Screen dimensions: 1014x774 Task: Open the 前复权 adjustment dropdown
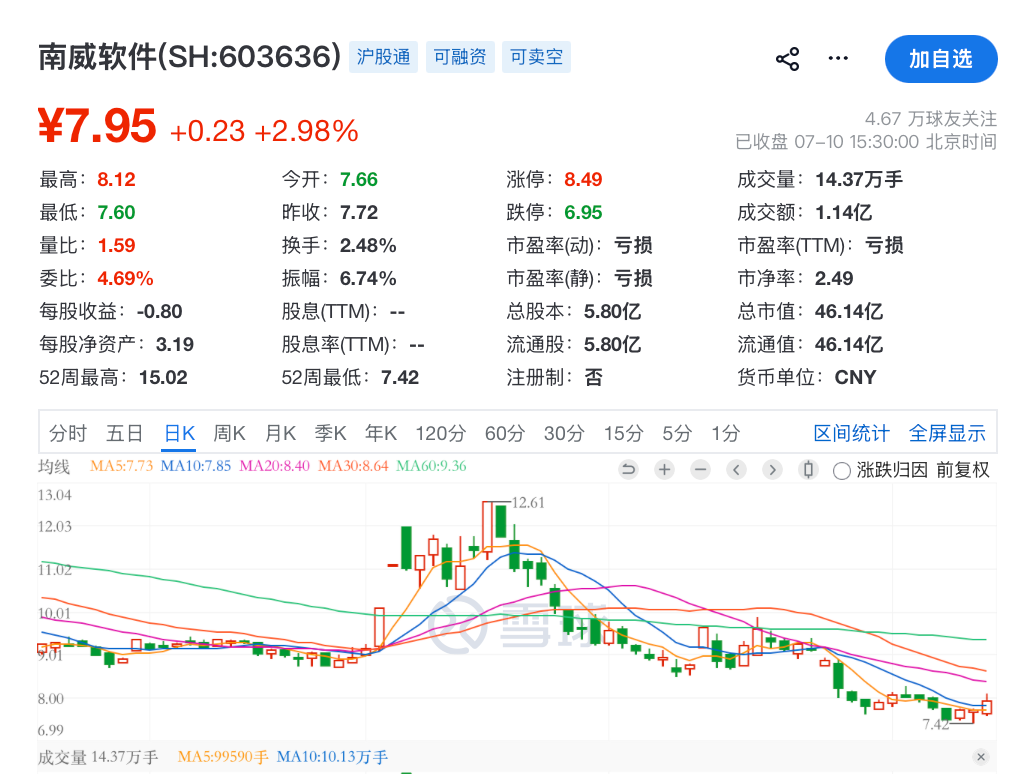(963, 470)
